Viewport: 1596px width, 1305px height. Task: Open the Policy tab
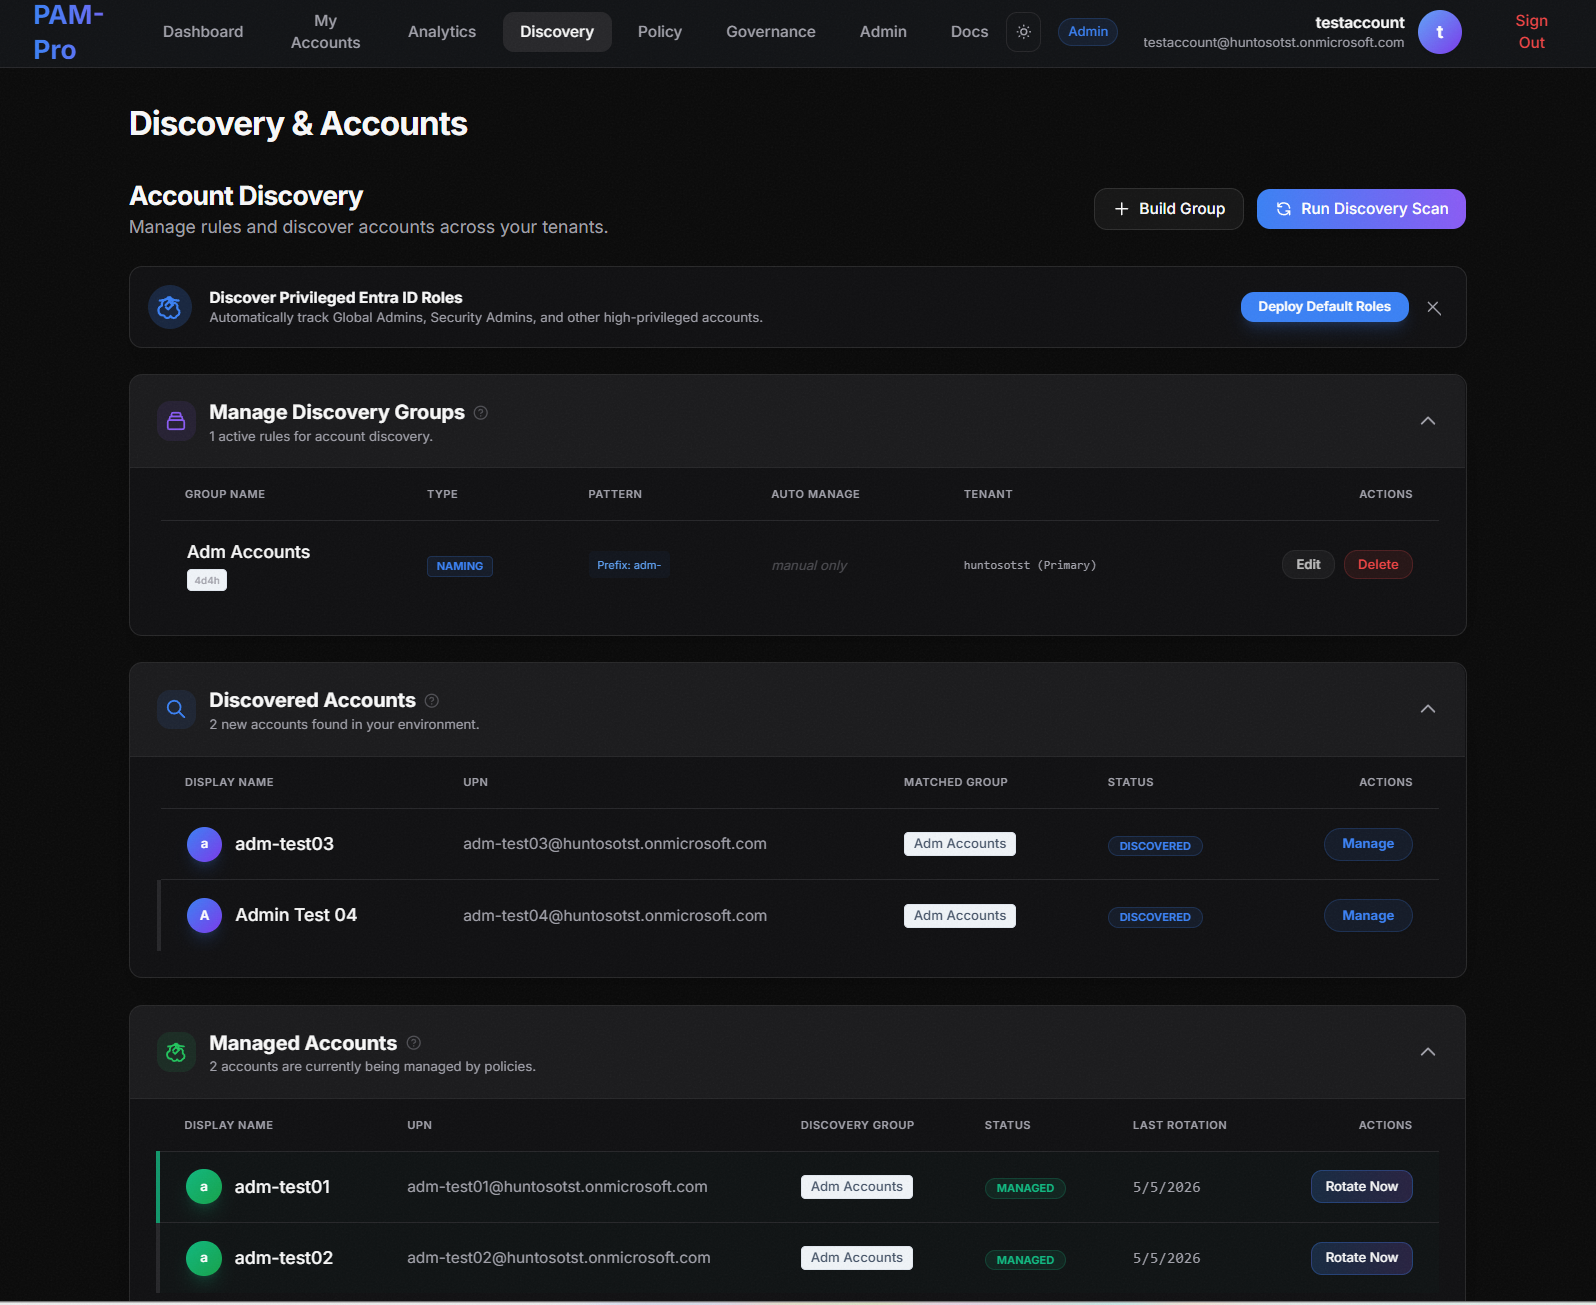660,32
